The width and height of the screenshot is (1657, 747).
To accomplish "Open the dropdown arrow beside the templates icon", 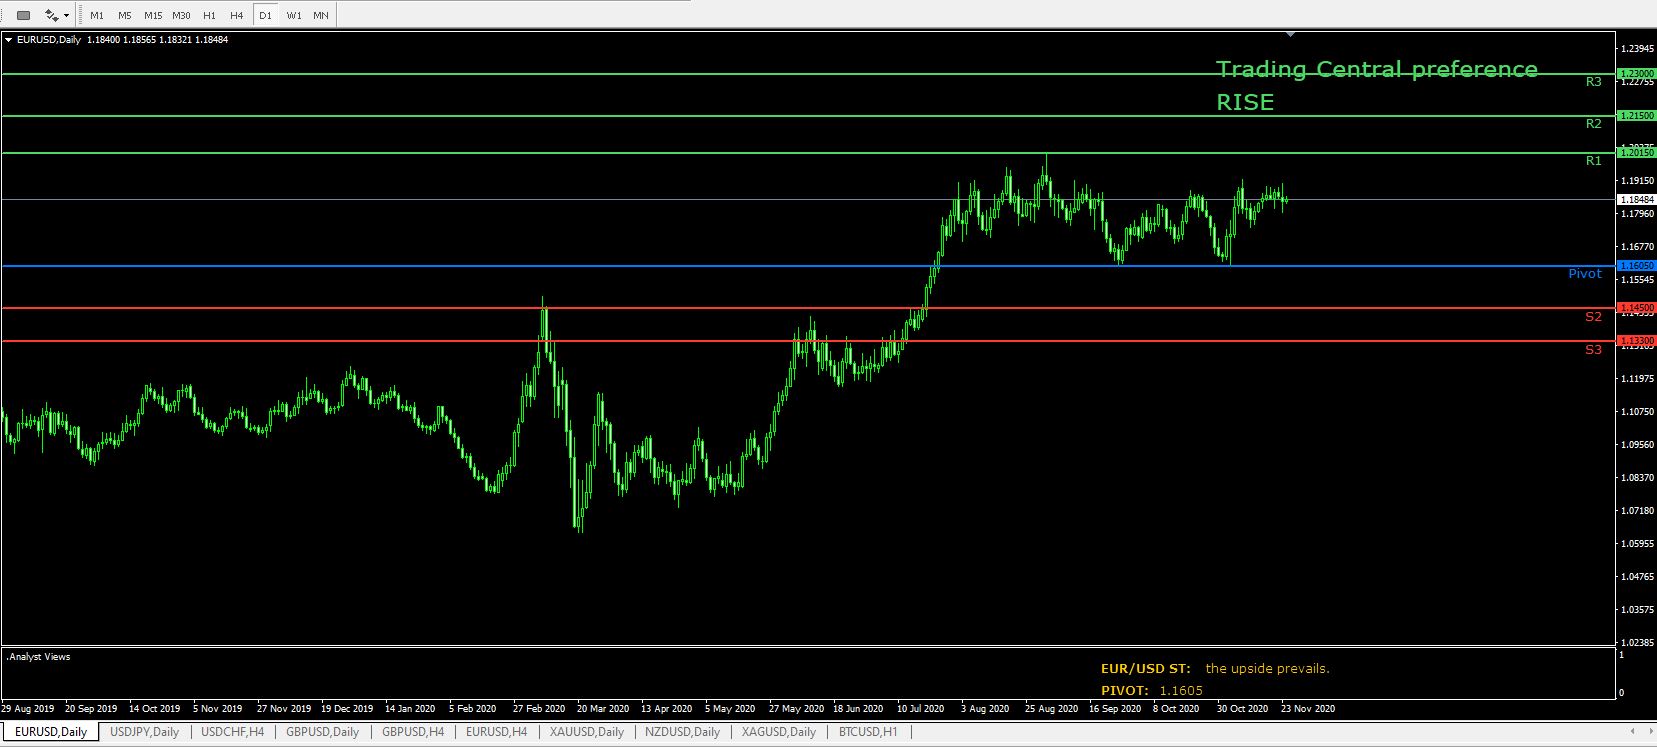I will click(x=66, y=16).
